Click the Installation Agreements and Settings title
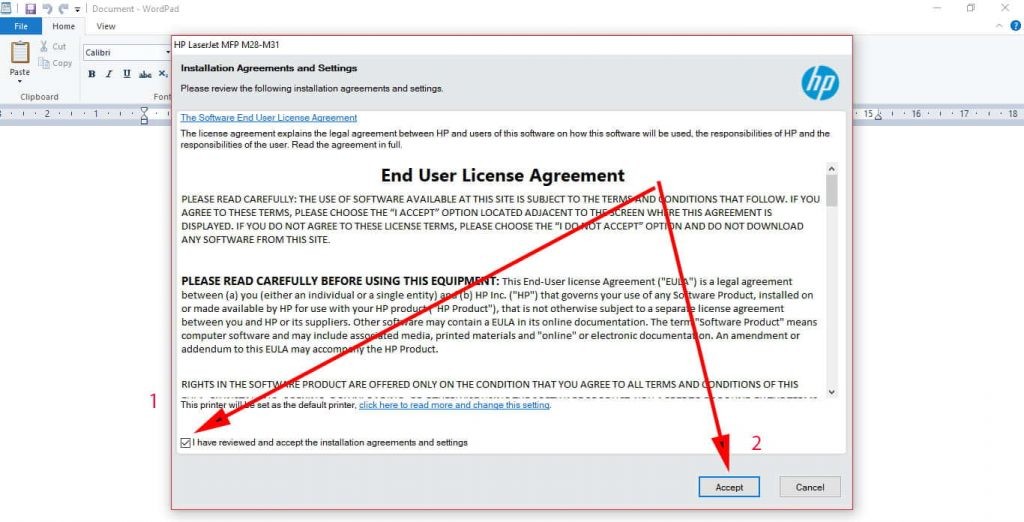1024x522 pixels. 269,68
